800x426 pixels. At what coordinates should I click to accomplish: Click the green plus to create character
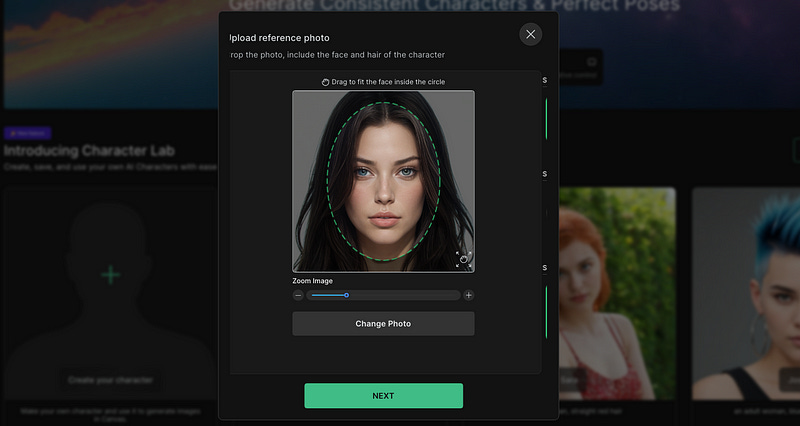pyautogui.click(x=110, y=275)
